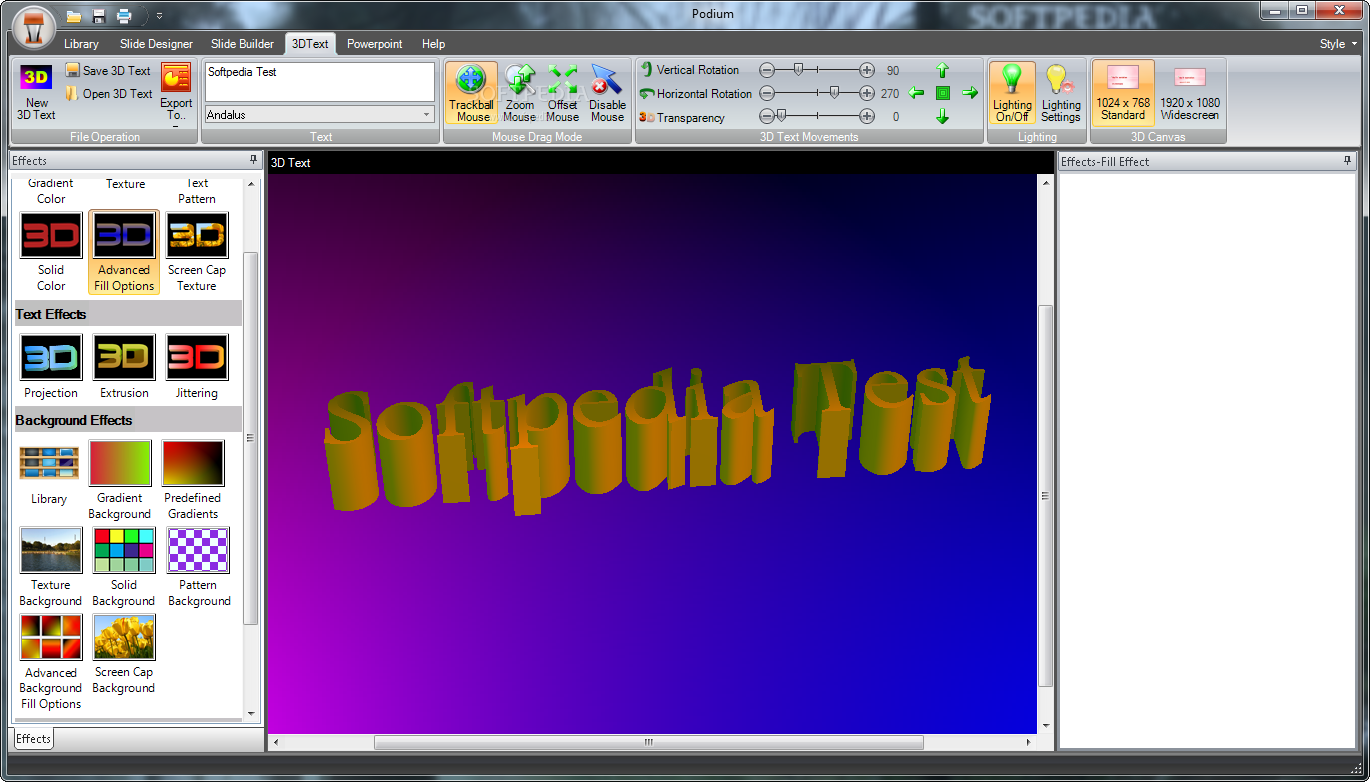Toggle Lighting On/Off

pyautogui.click(x=1012, y=93)
